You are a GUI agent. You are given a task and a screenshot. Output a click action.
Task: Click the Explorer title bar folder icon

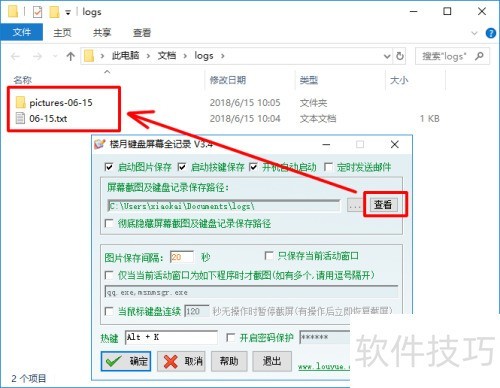(x=13, y=12)
